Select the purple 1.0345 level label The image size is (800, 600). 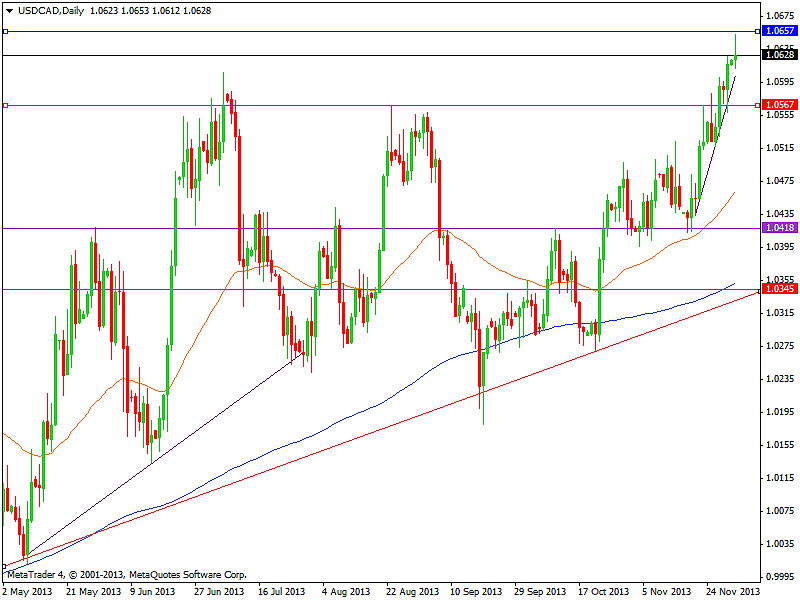tap(779, 289)
